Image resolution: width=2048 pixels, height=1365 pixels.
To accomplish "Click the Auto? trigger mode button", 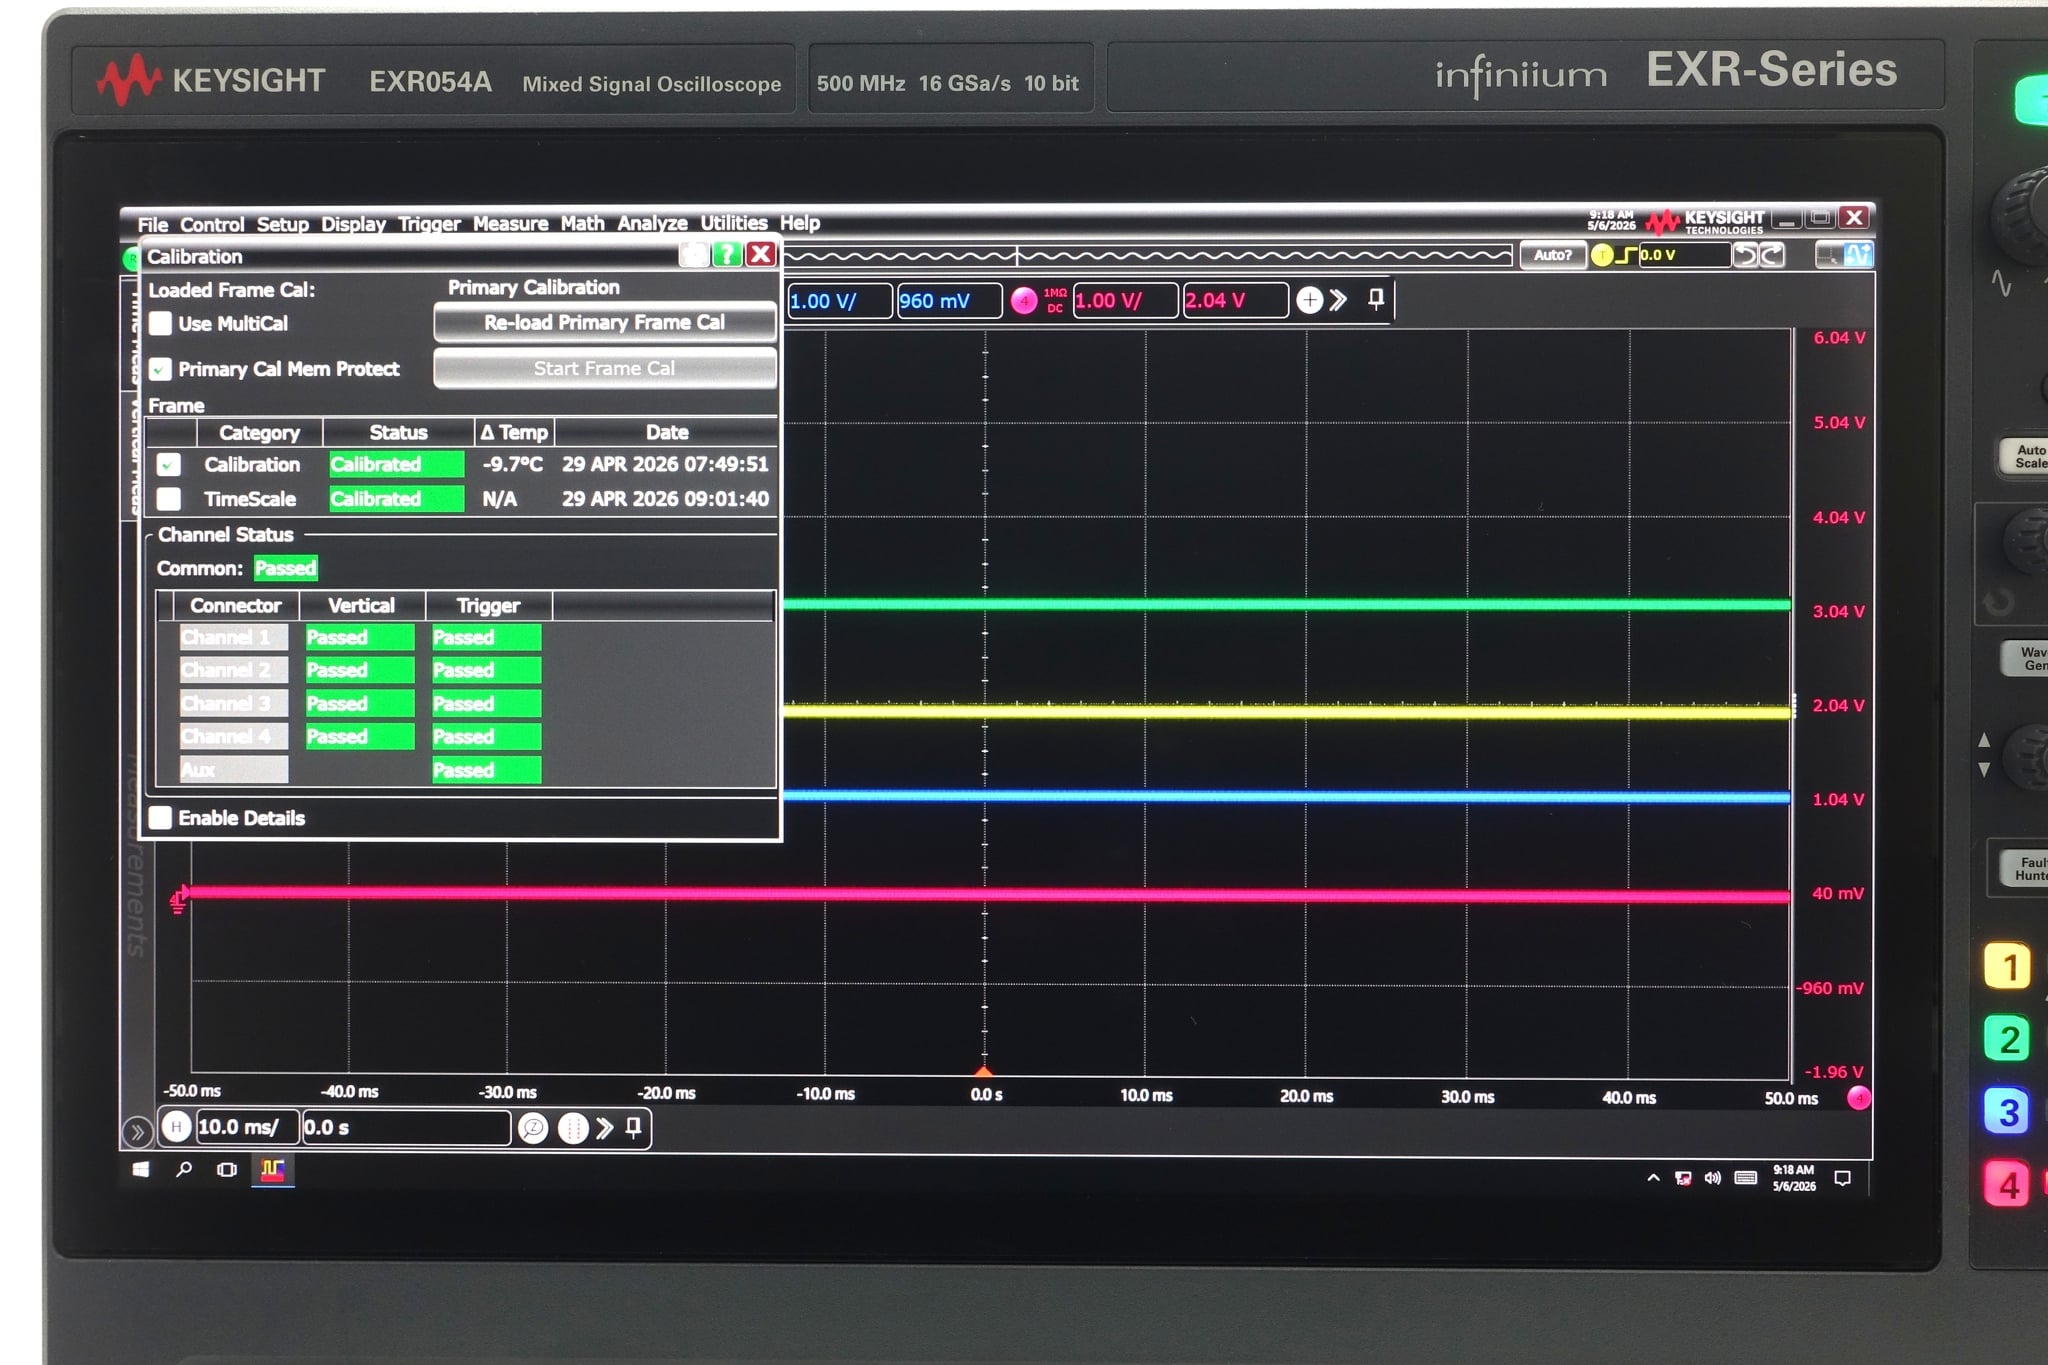I will tap(1552, 255).
